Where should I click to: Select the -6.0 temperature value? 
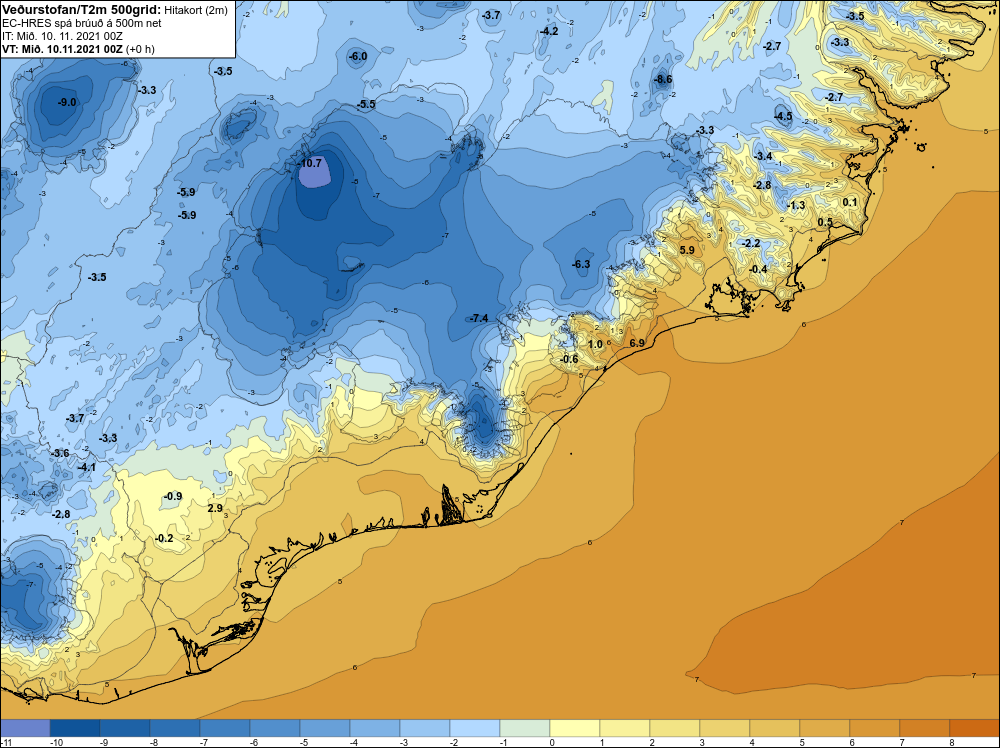point(358,56)
